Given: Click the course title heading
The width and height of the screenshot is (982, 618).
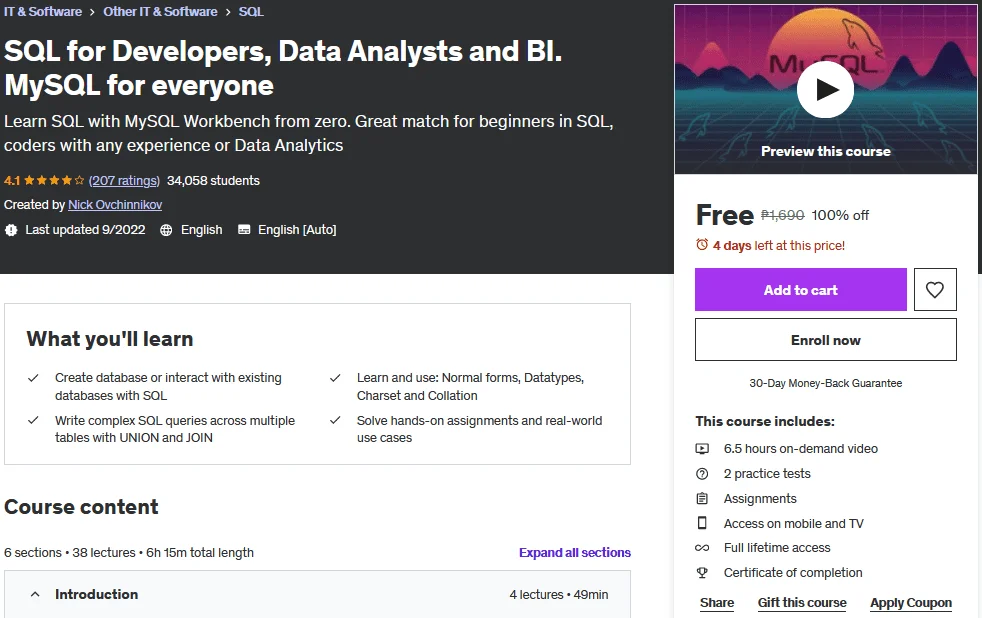Looking at the screenshot, I should click(283, 68).
